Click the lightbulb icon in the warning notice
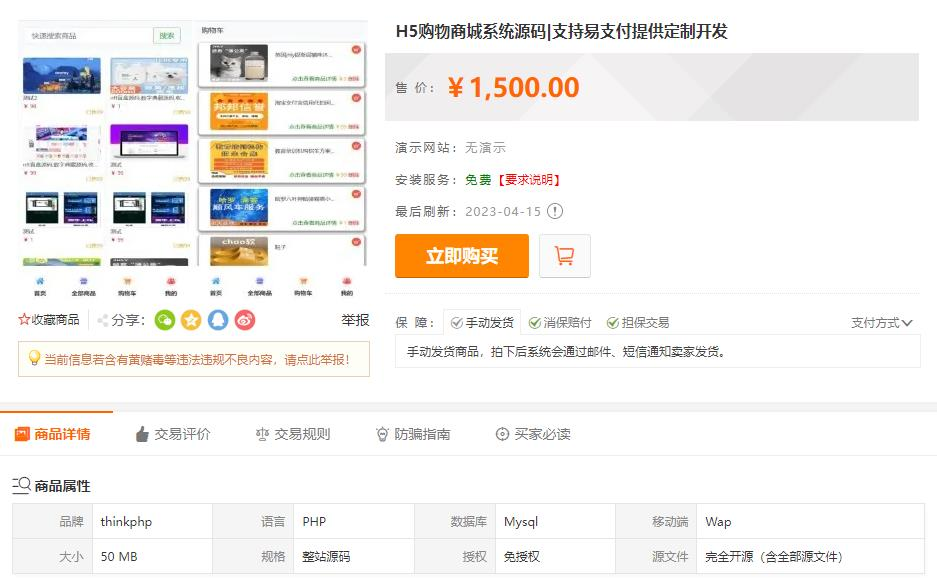937x578 pixels. 33,358
